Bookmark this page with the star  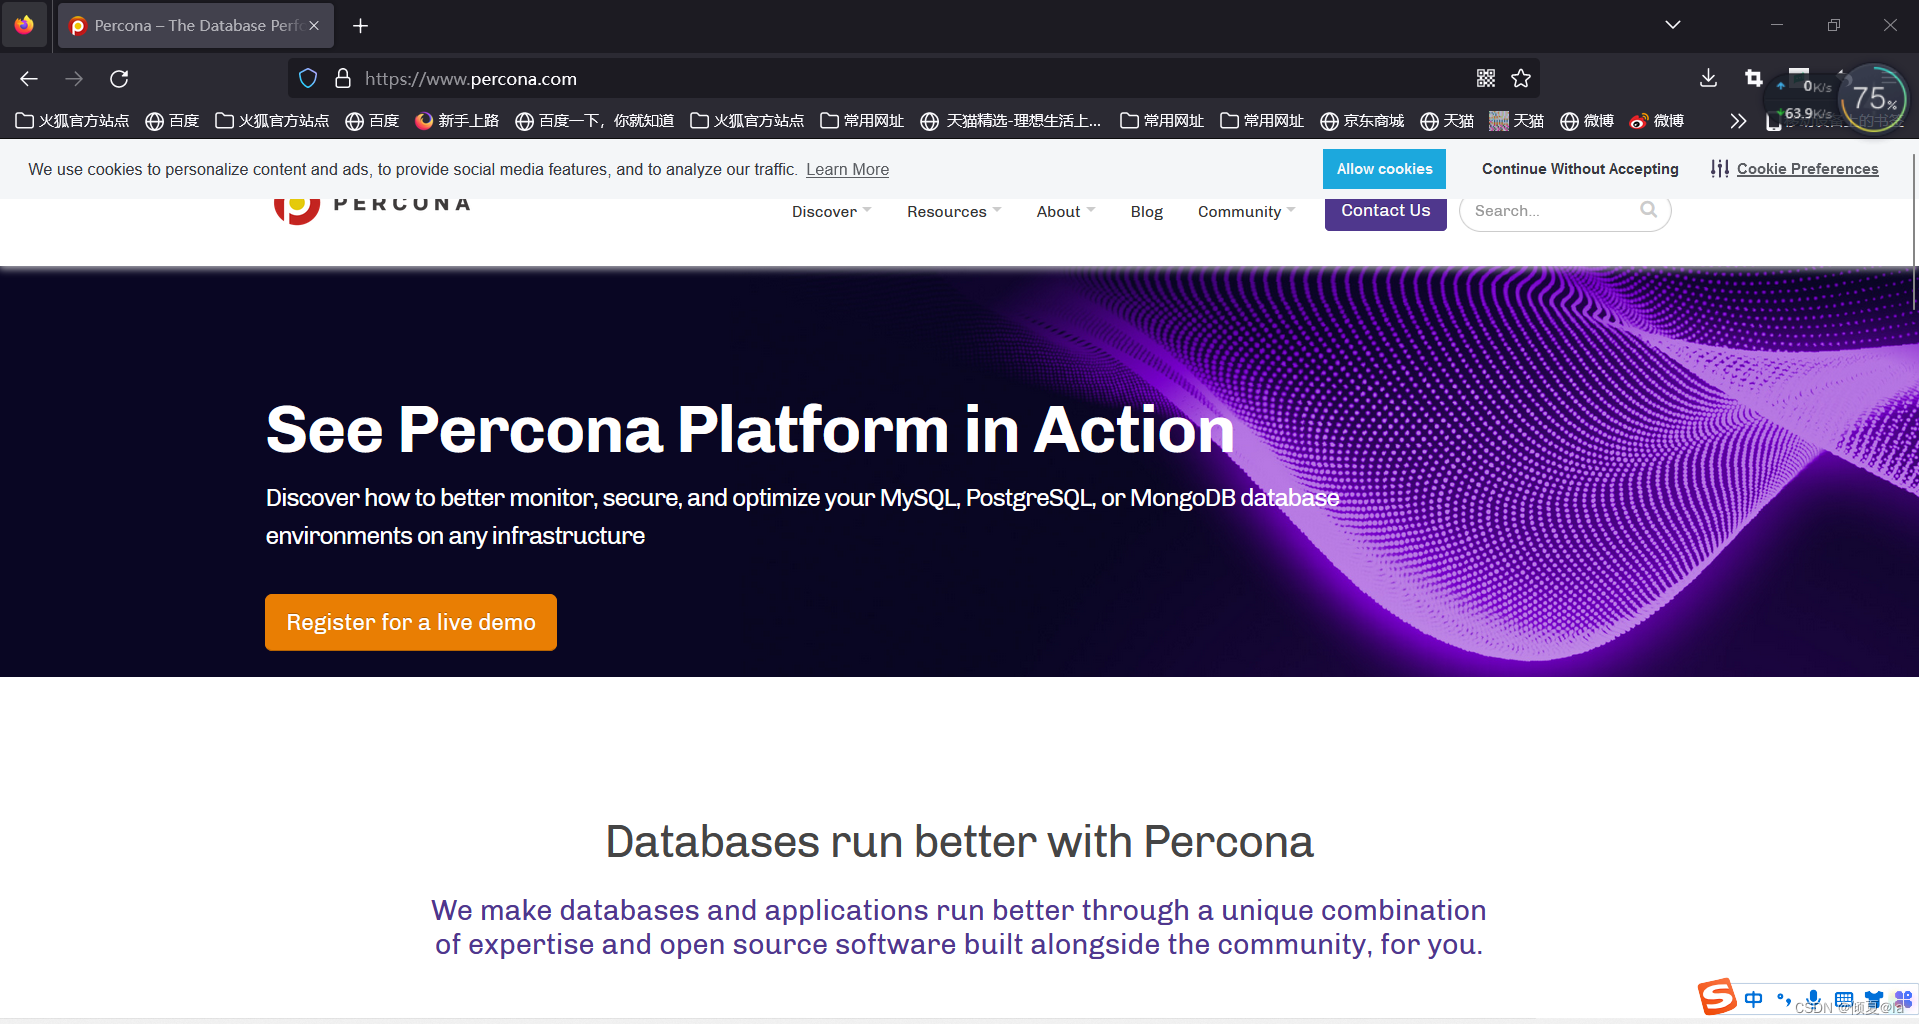(1521, 78)
